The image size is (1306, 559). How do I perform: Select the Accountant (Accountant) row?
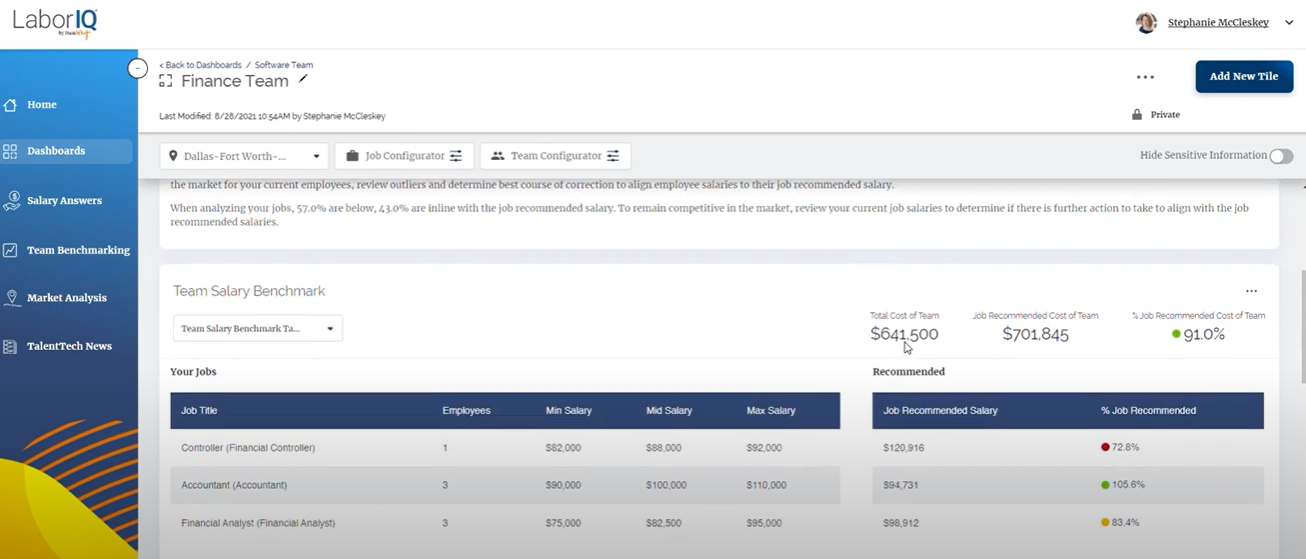[505, 485]
